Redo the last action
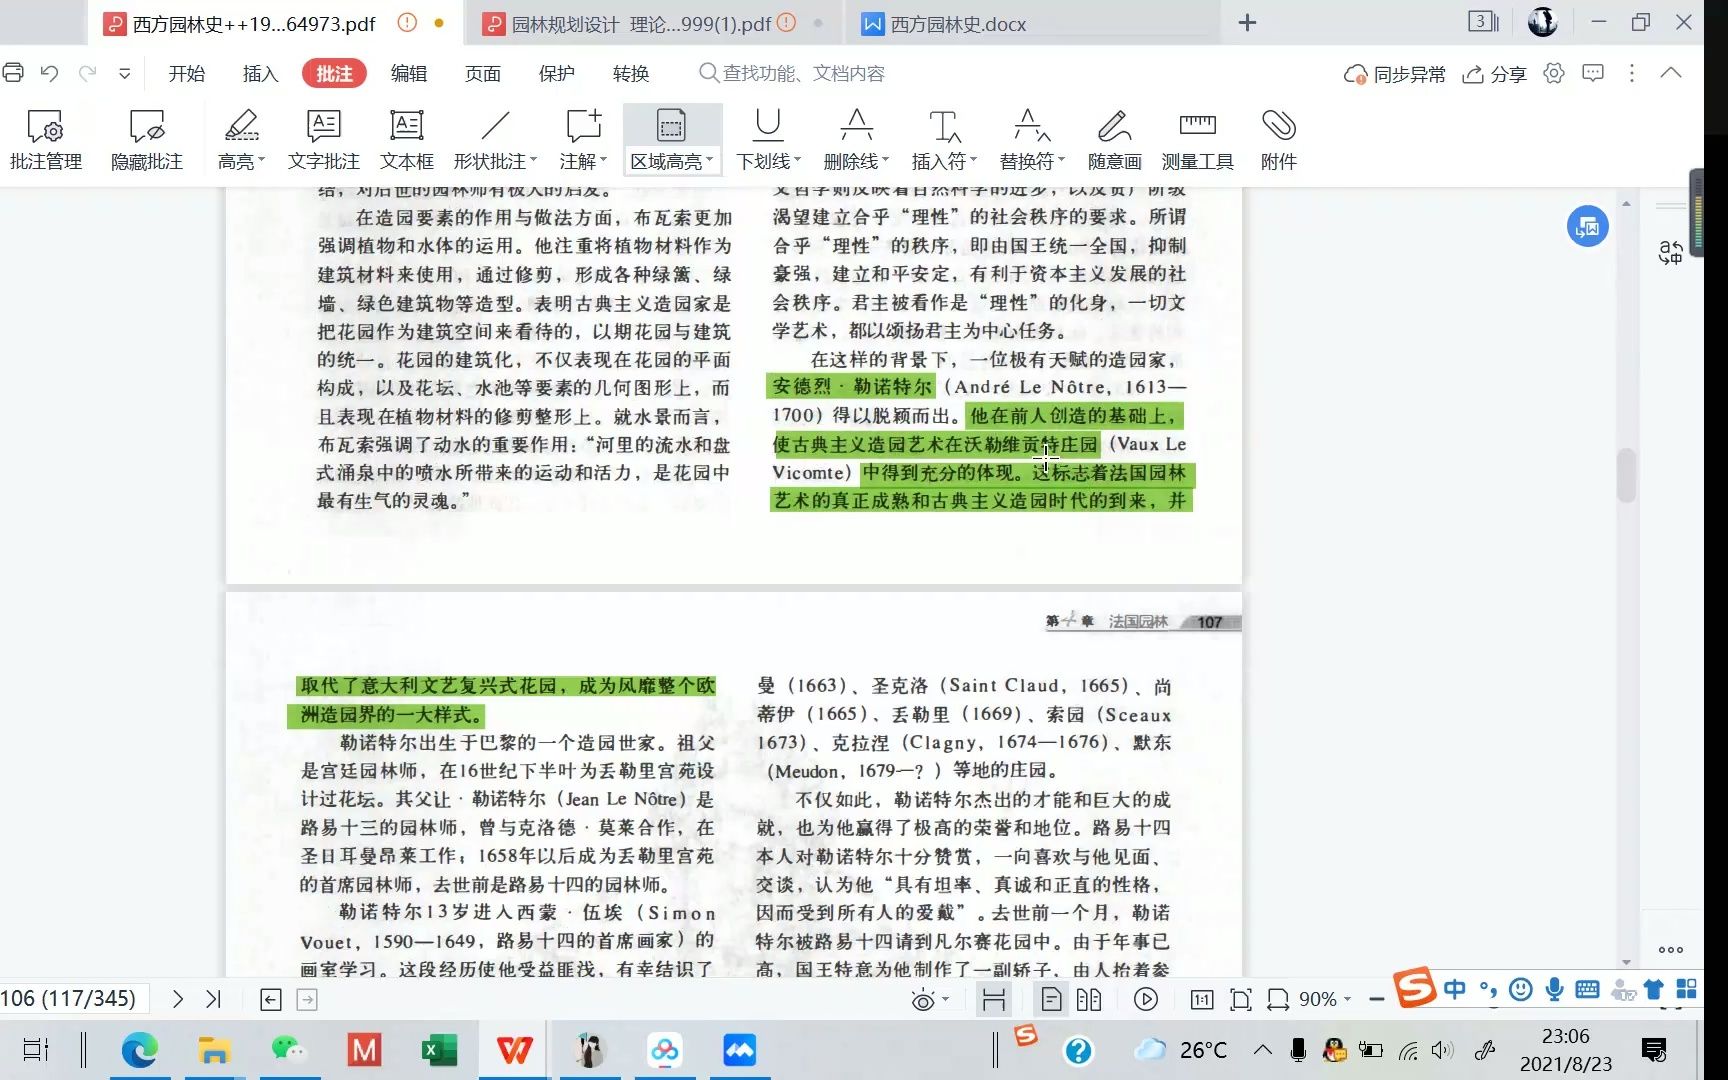The height and width of the screenshot is (1080, 1728). tap(88, 73)
